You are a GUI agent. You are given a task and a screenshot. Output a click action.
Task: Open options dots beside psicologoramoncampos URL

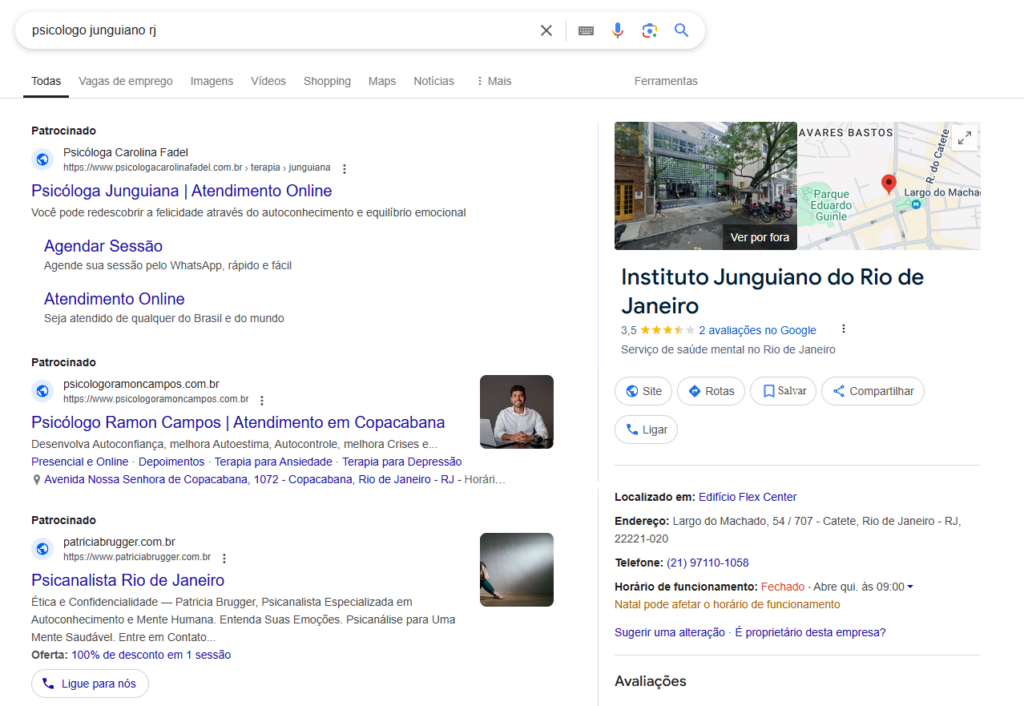tap(262, 400)
